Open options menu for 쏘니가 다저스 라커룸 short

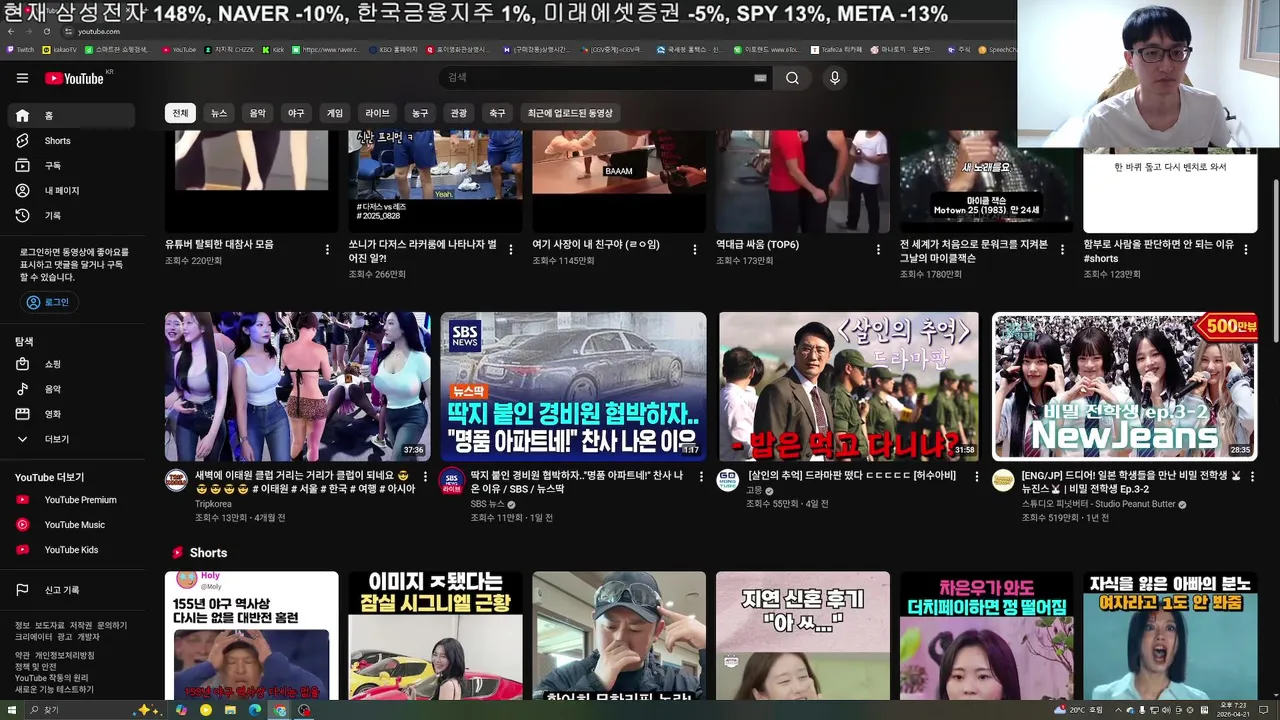pos(511,250)
